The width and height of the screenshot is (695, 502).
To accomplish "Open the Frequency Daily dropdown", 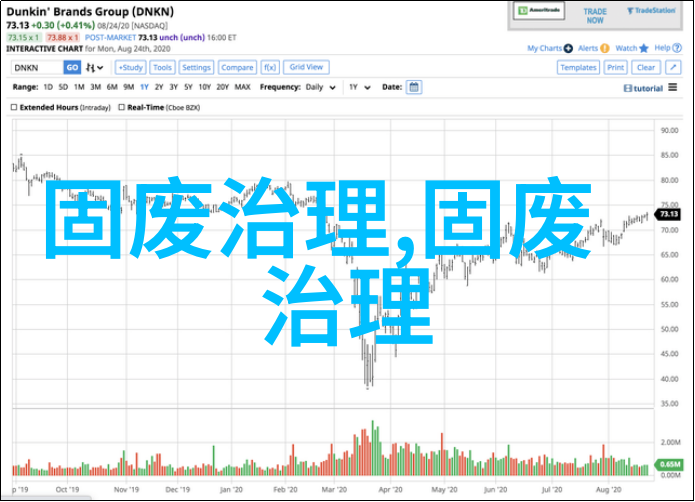I will tap(320, 87).
